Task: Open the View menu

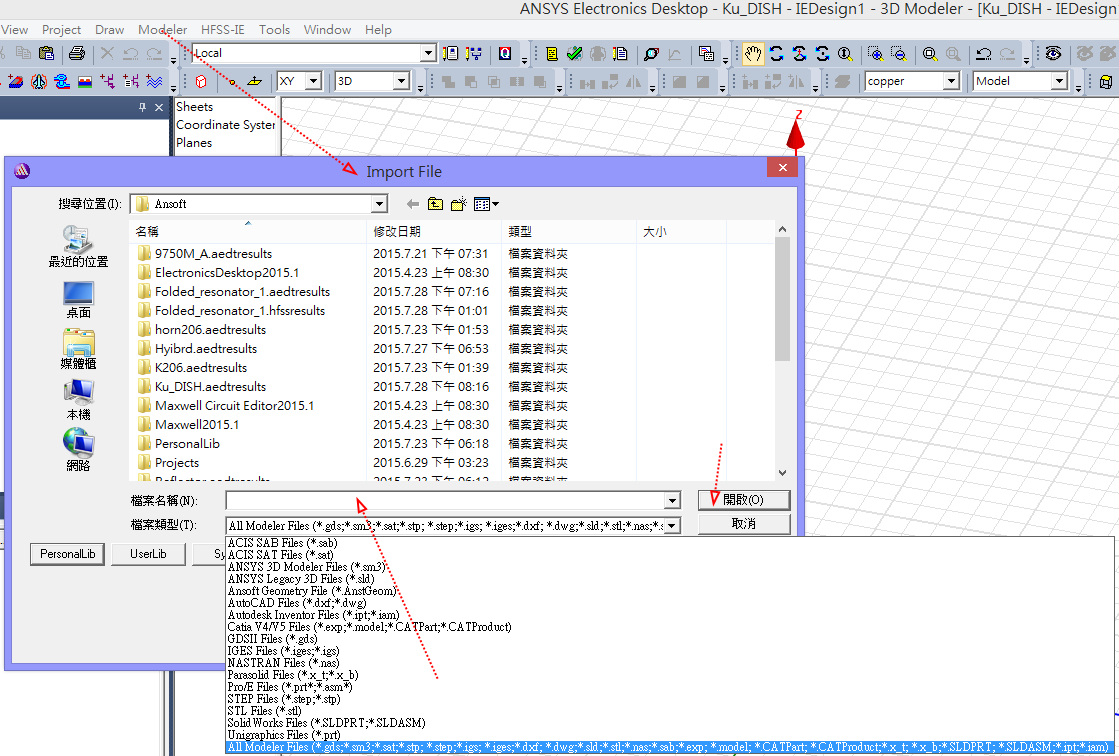Action: coord(14,29)
